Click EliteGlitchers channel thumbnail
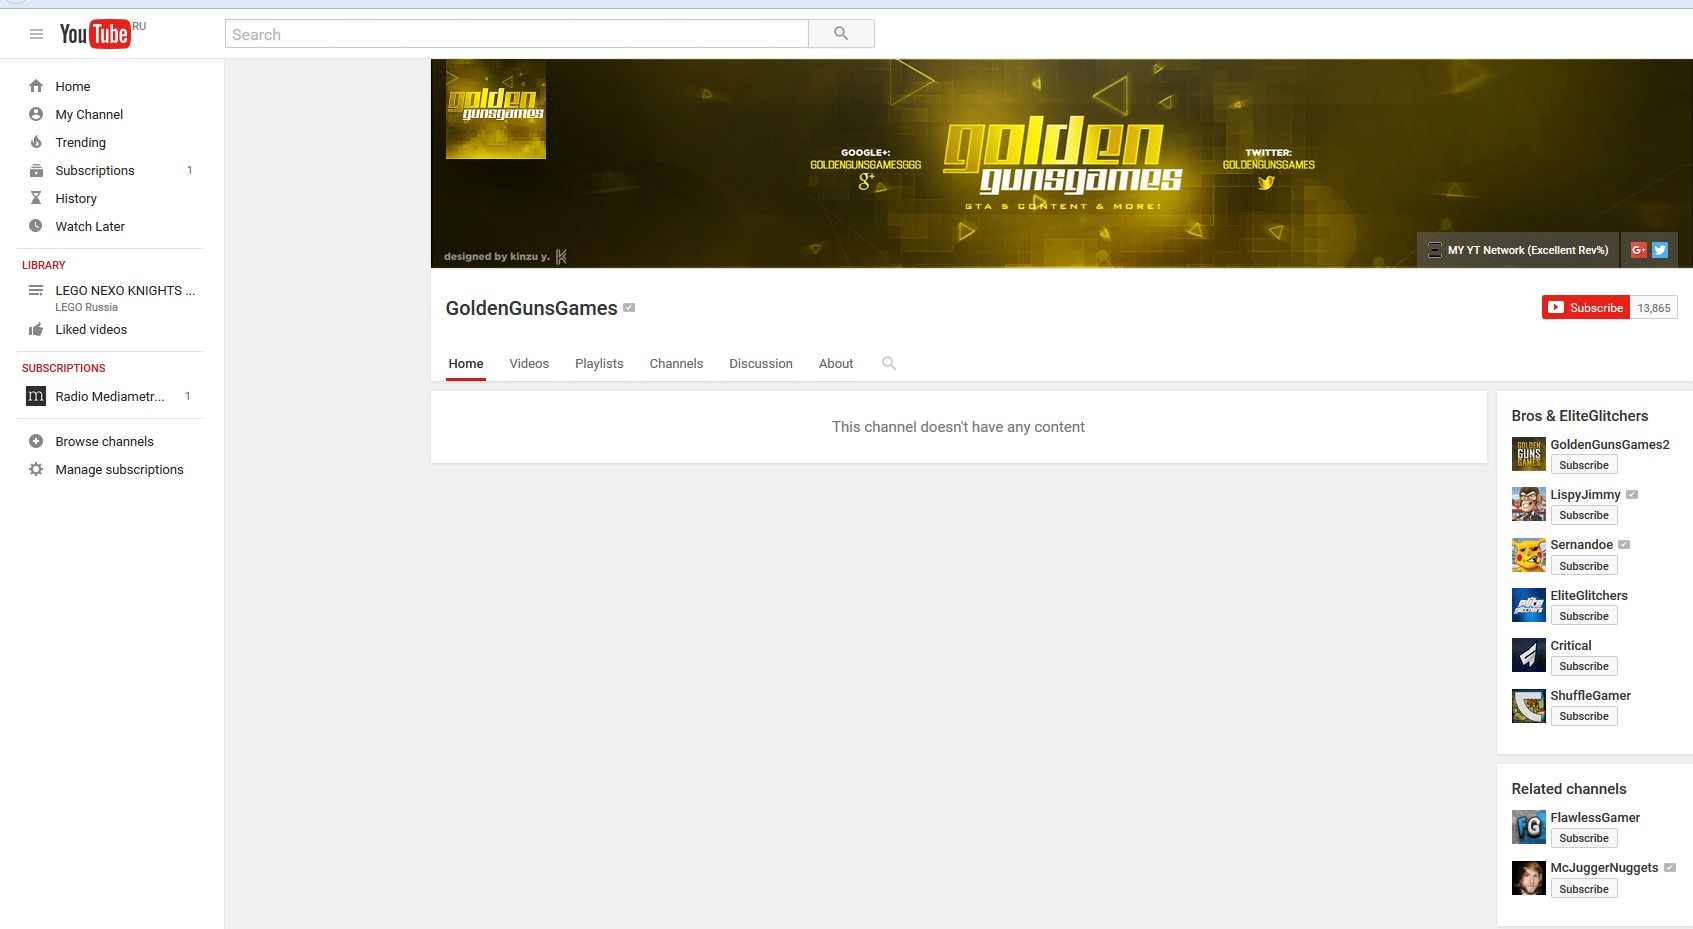This screenshot has height=929, width=1693. coord(1529,605)
